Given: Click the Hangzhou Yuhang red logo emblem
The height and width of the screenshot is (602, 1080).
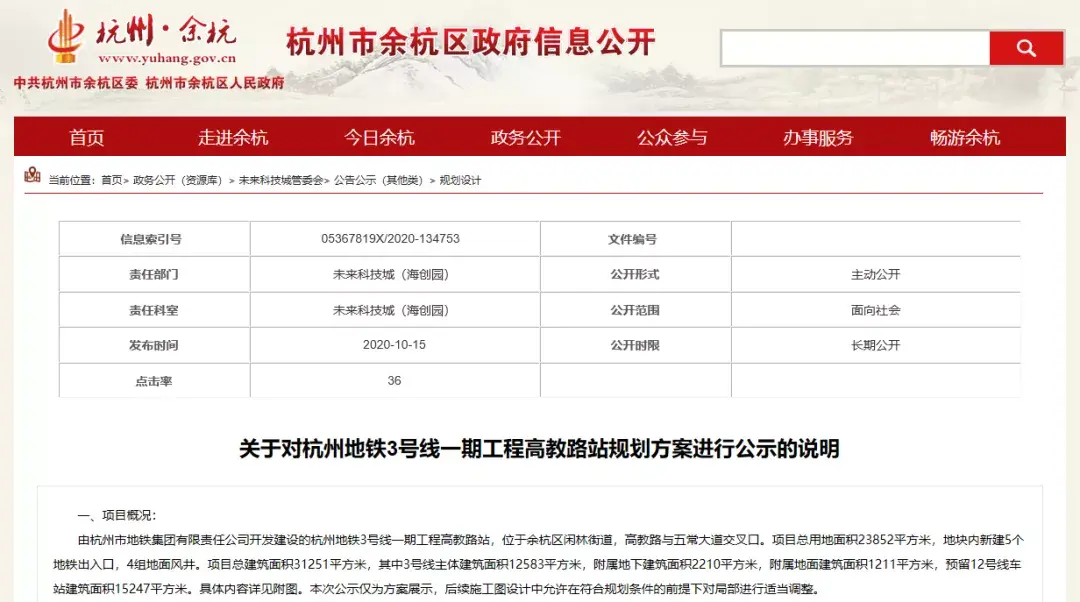Looking at the screenshot, I should pyautogui.click(x=66, y=34).
